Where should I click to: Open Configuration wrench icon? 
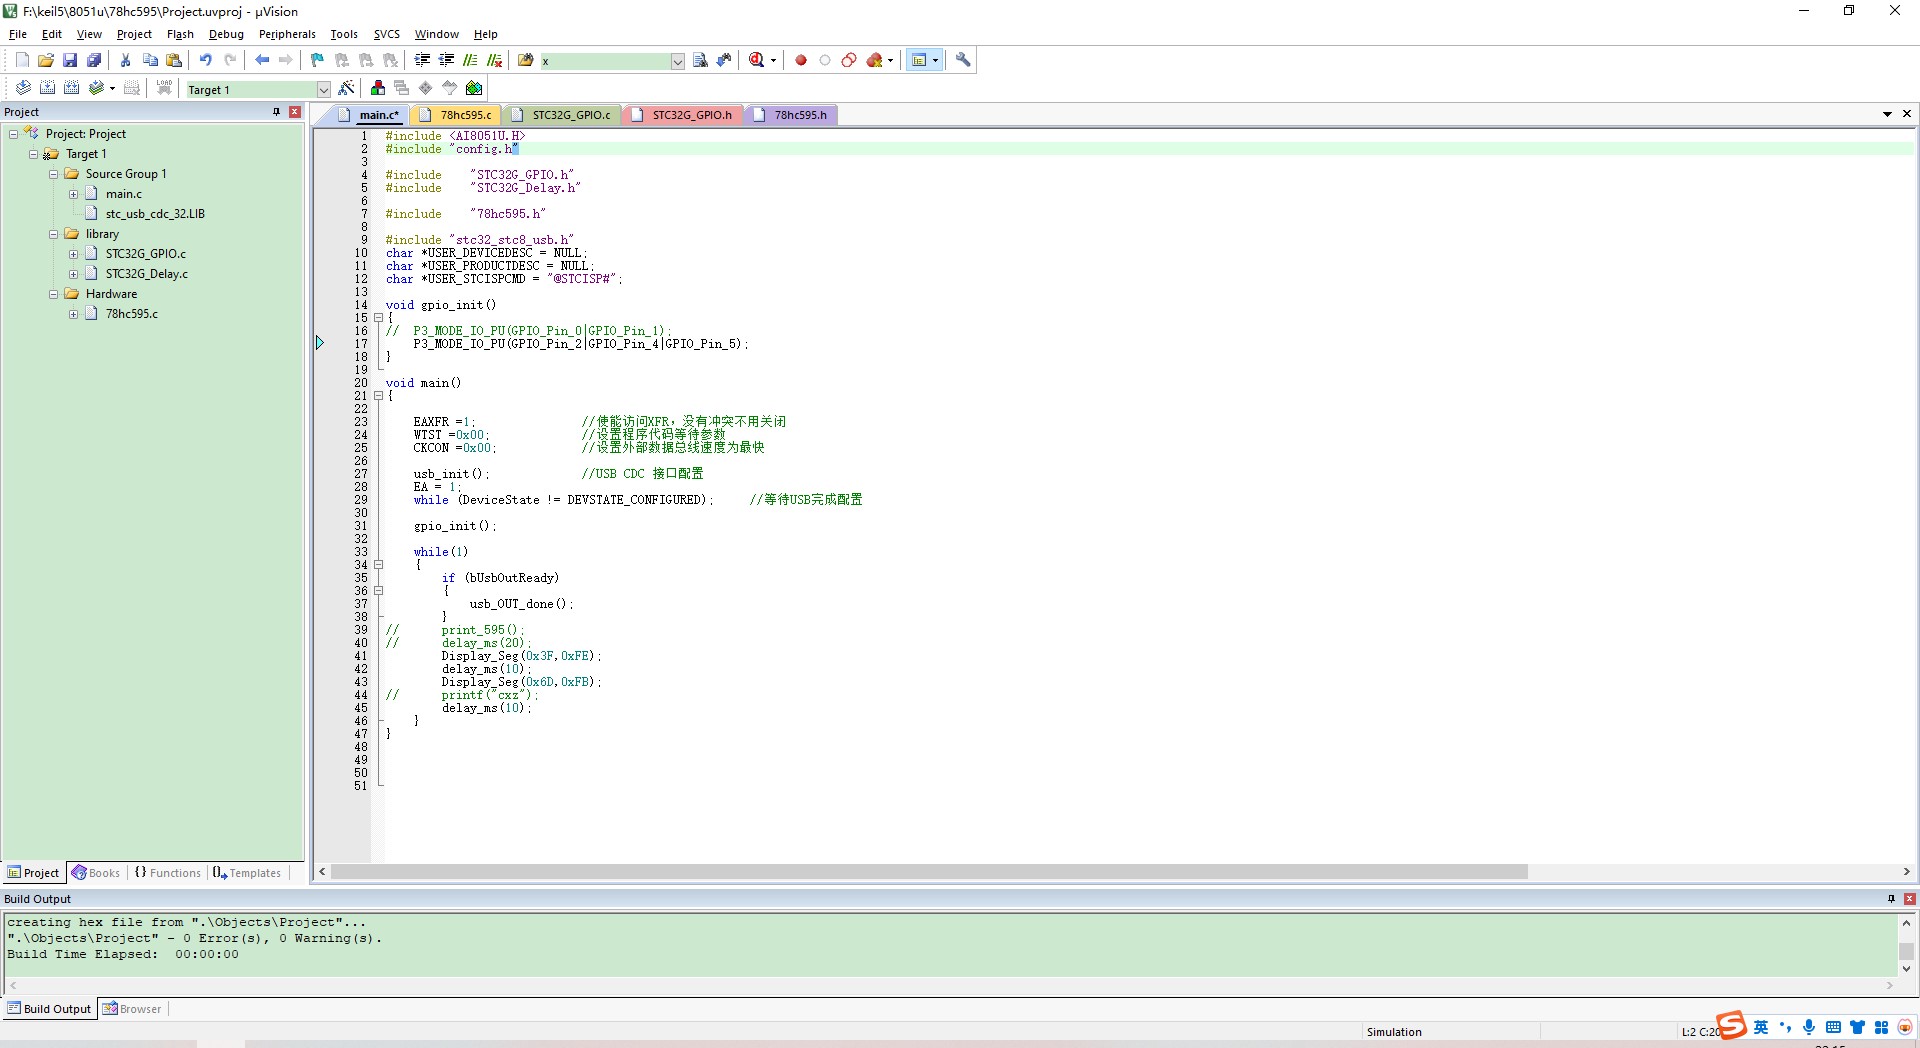point(963,60)
